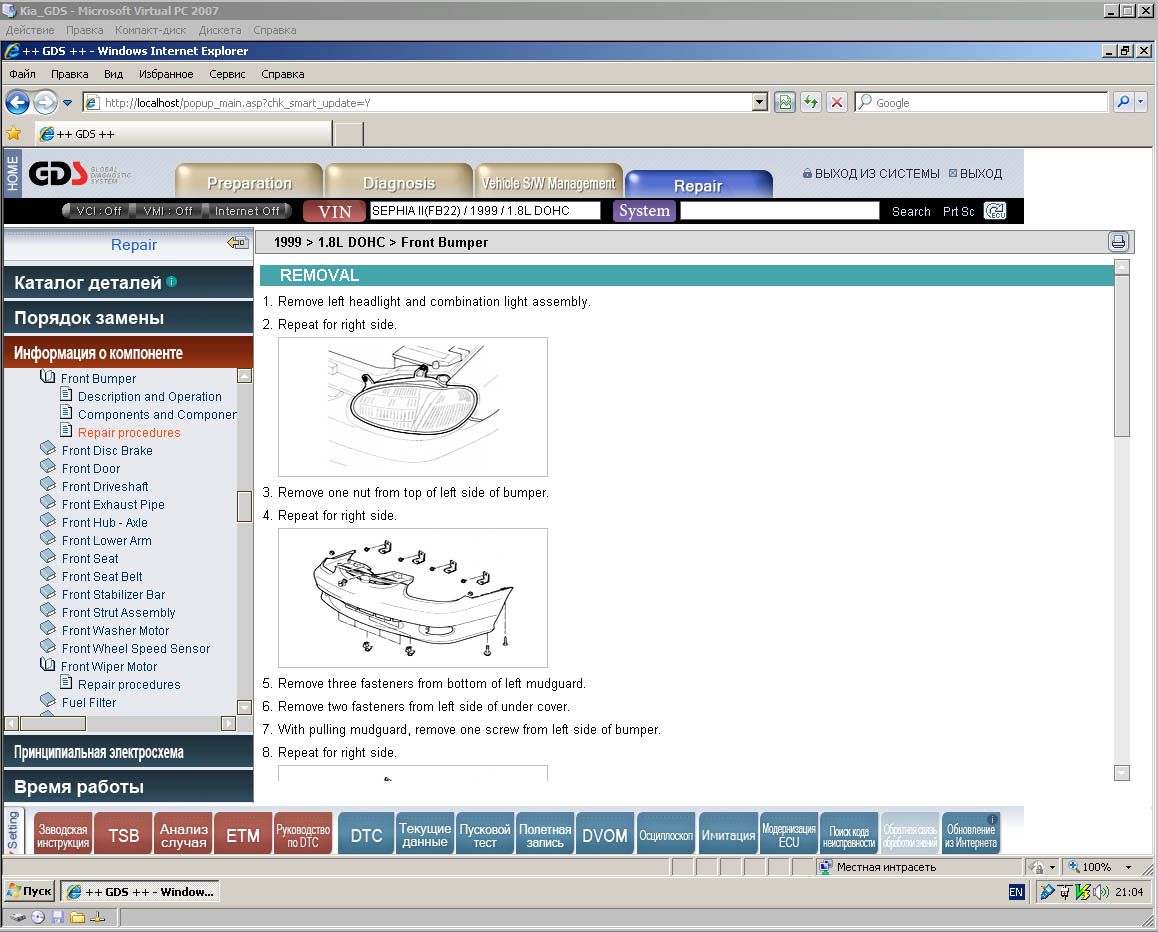Click the volume icon in system tray
The image size is (1158, 932).
[1101, 892]
